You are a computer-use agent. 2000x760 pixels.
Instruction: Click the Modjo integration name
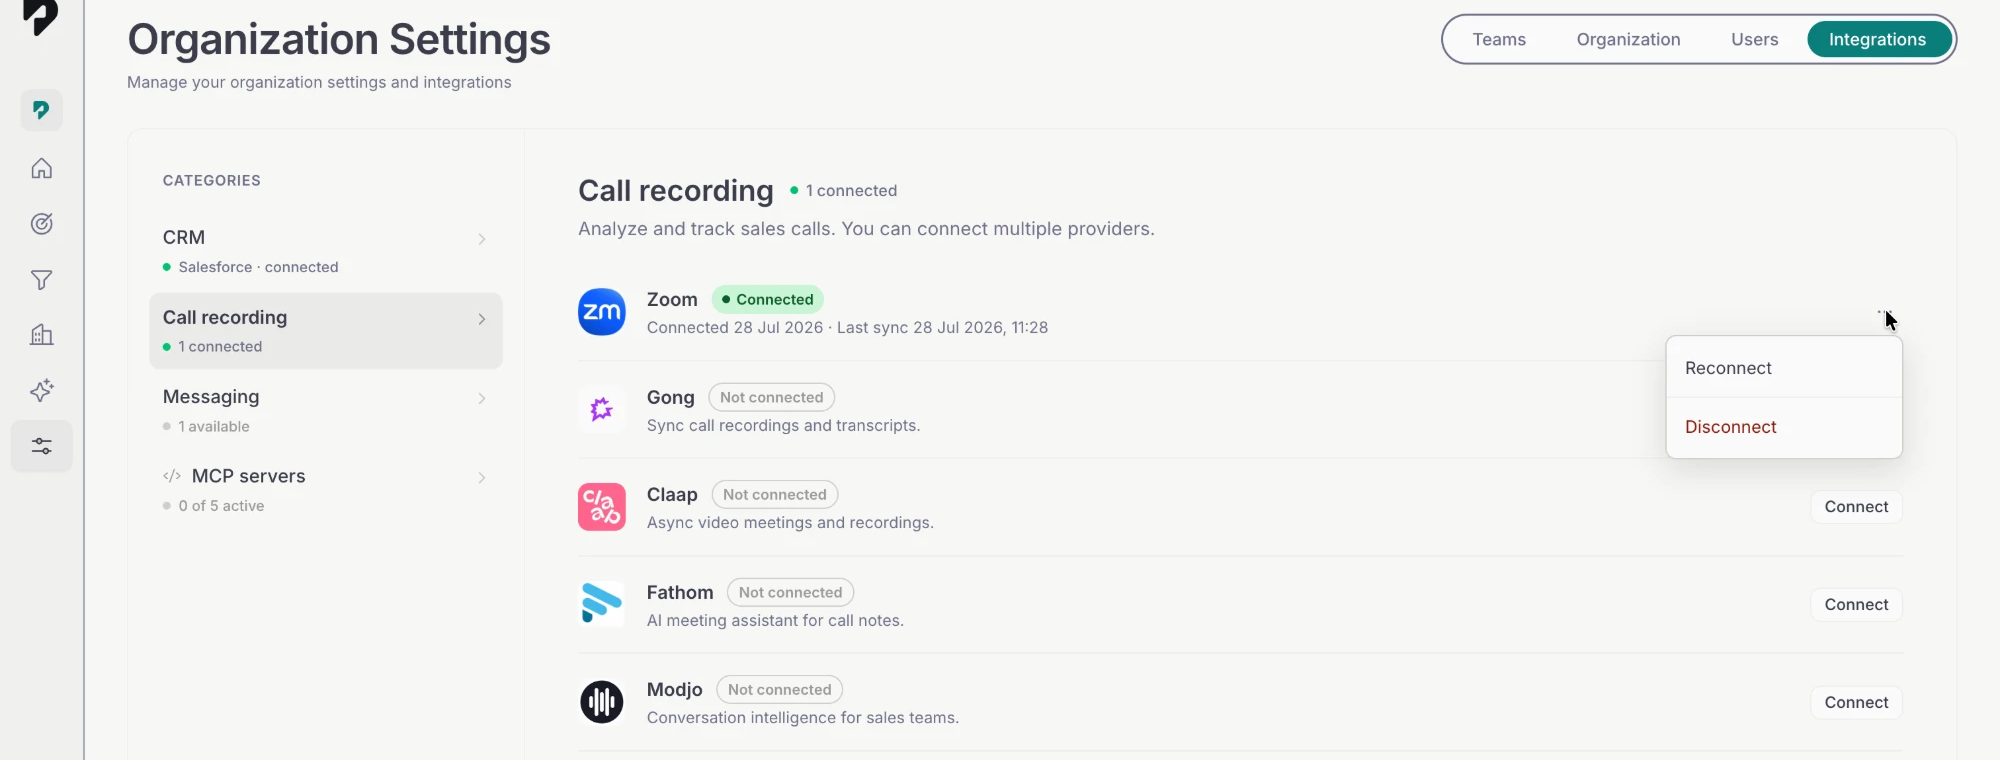point(675,689)
